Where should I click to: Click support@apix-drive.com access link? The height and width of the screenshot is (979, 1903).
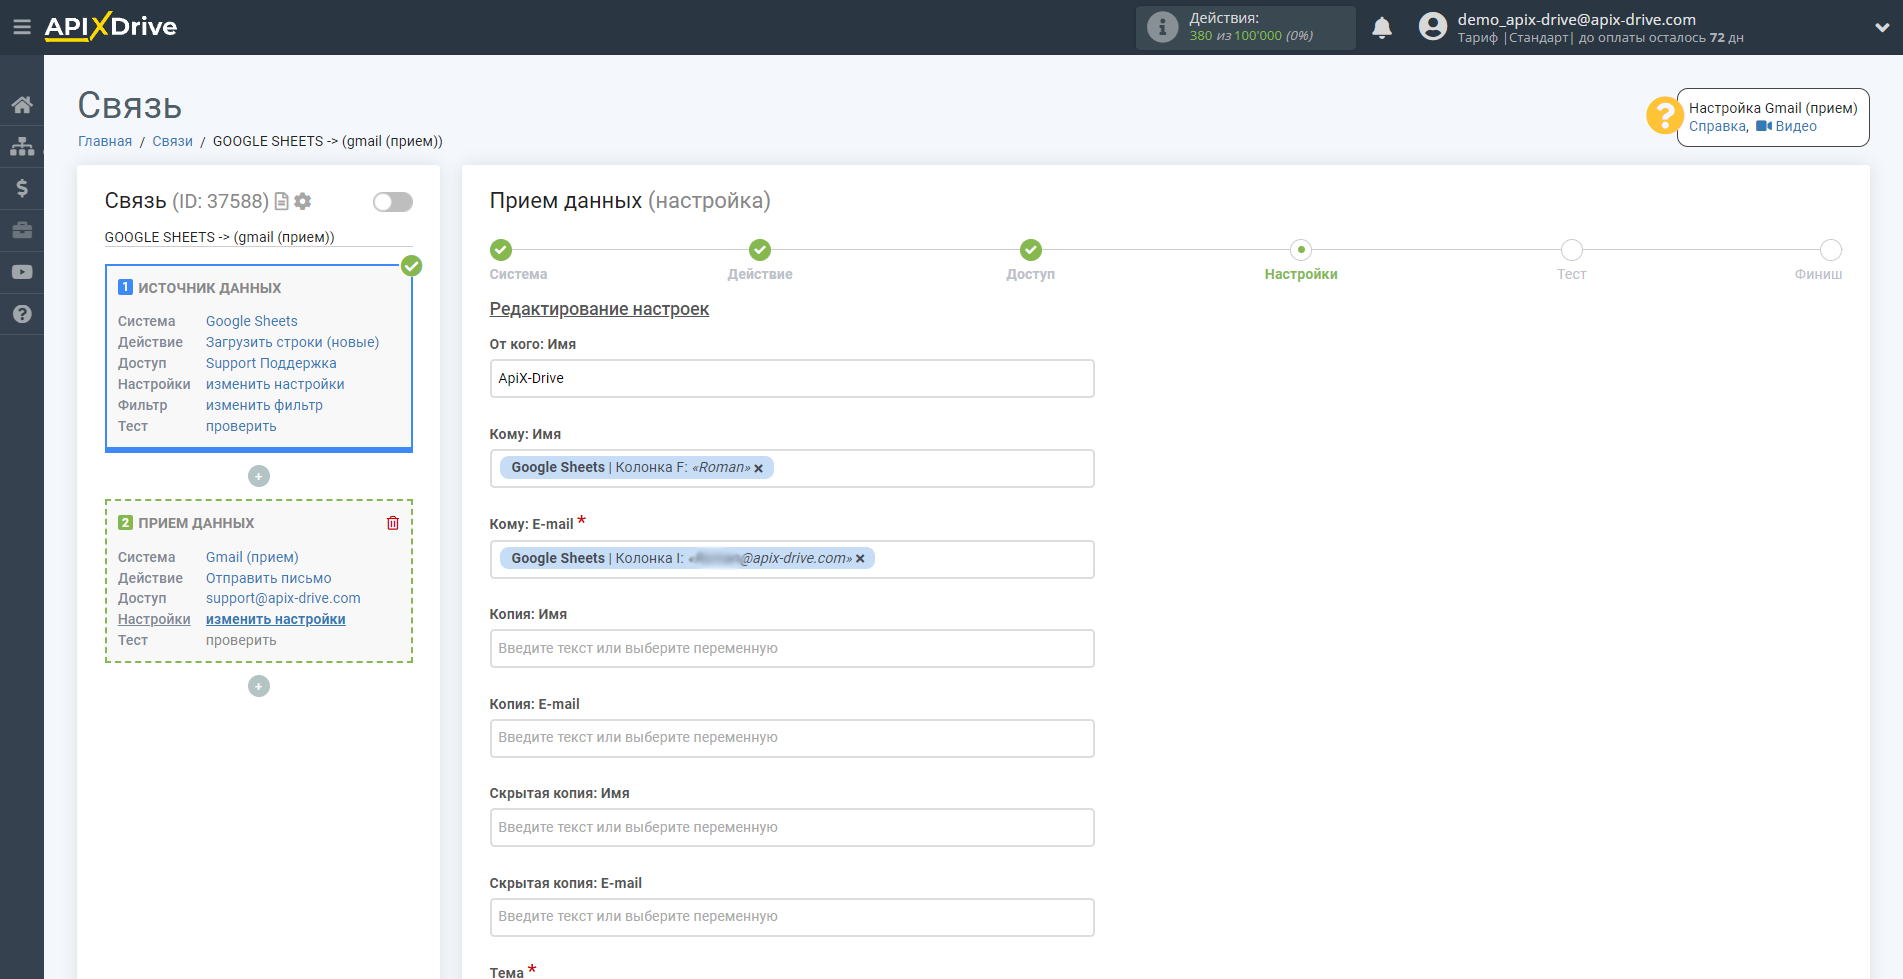coord(283,599)
